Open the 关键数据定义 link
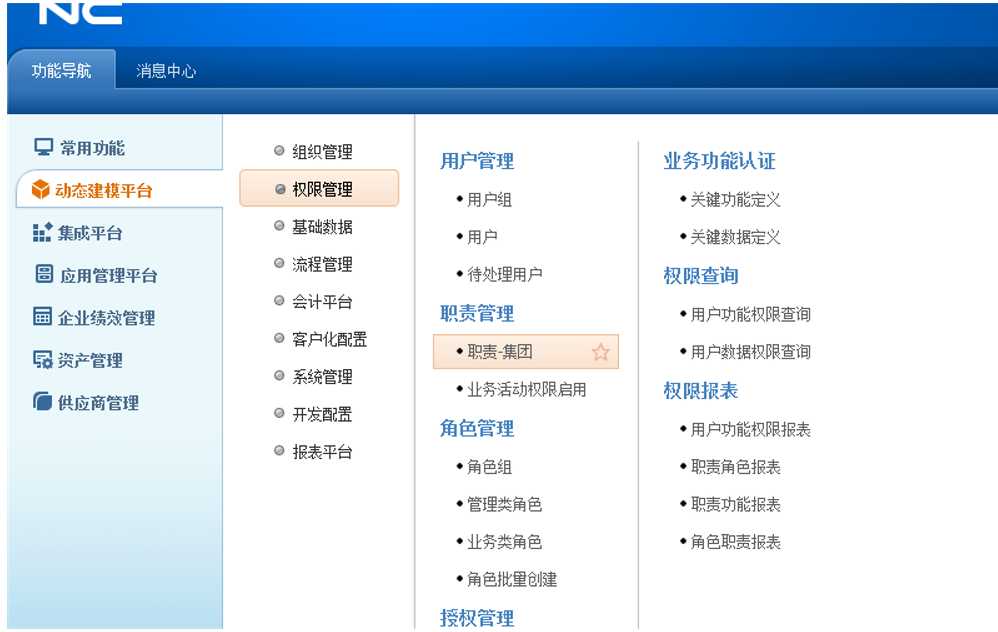Screen dimensions: 998x632 pos(735,237)
